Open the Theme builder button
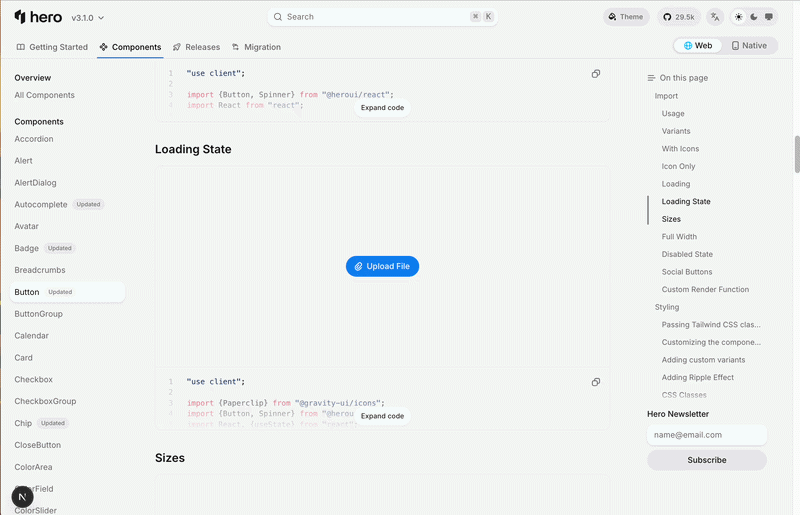 626,17
